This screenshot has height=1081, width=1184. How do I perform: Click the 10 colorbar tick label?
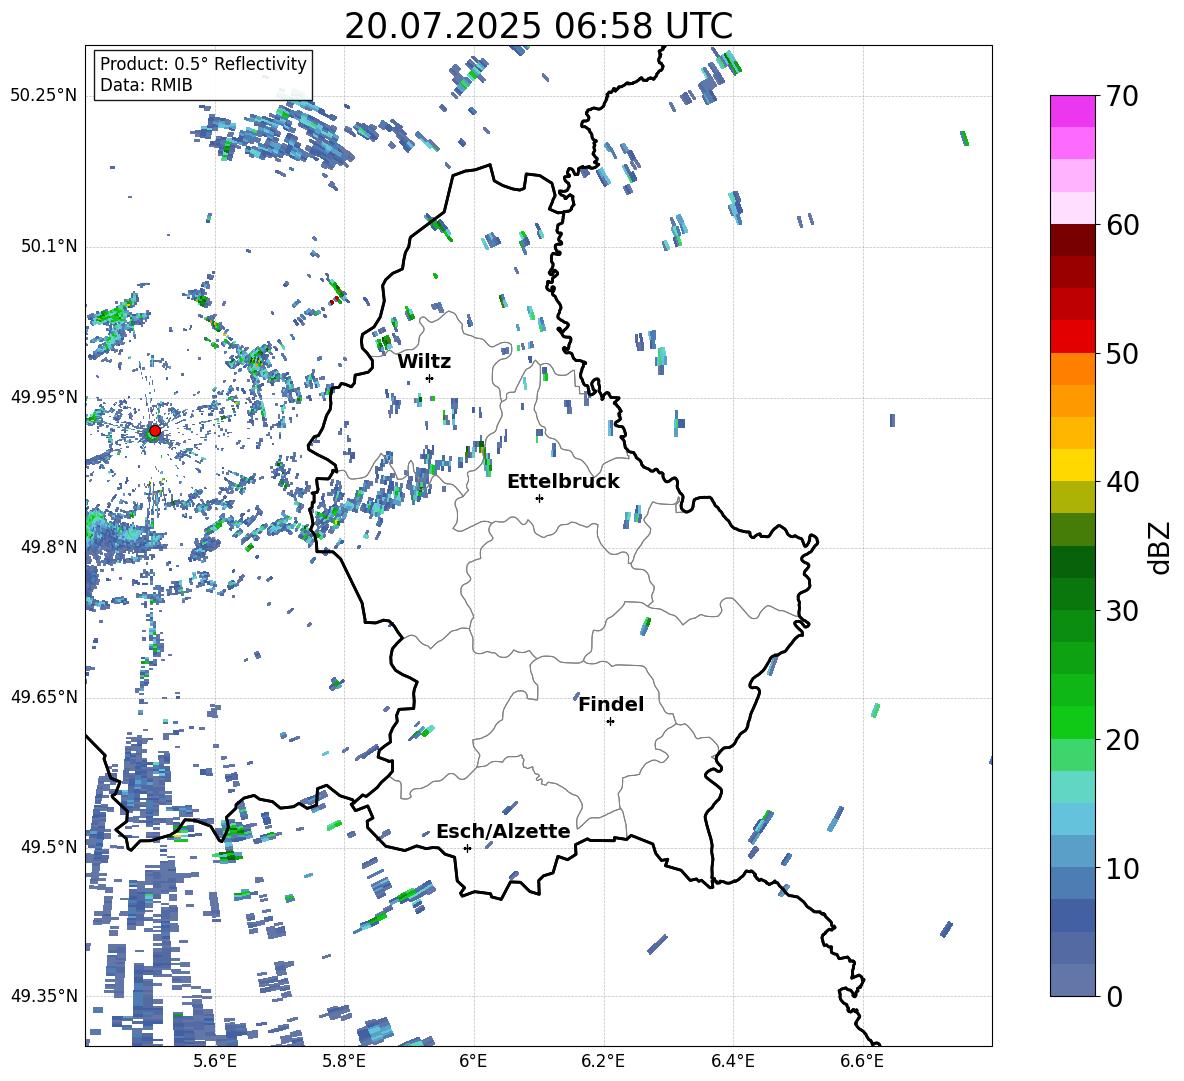click(1122, 867)
